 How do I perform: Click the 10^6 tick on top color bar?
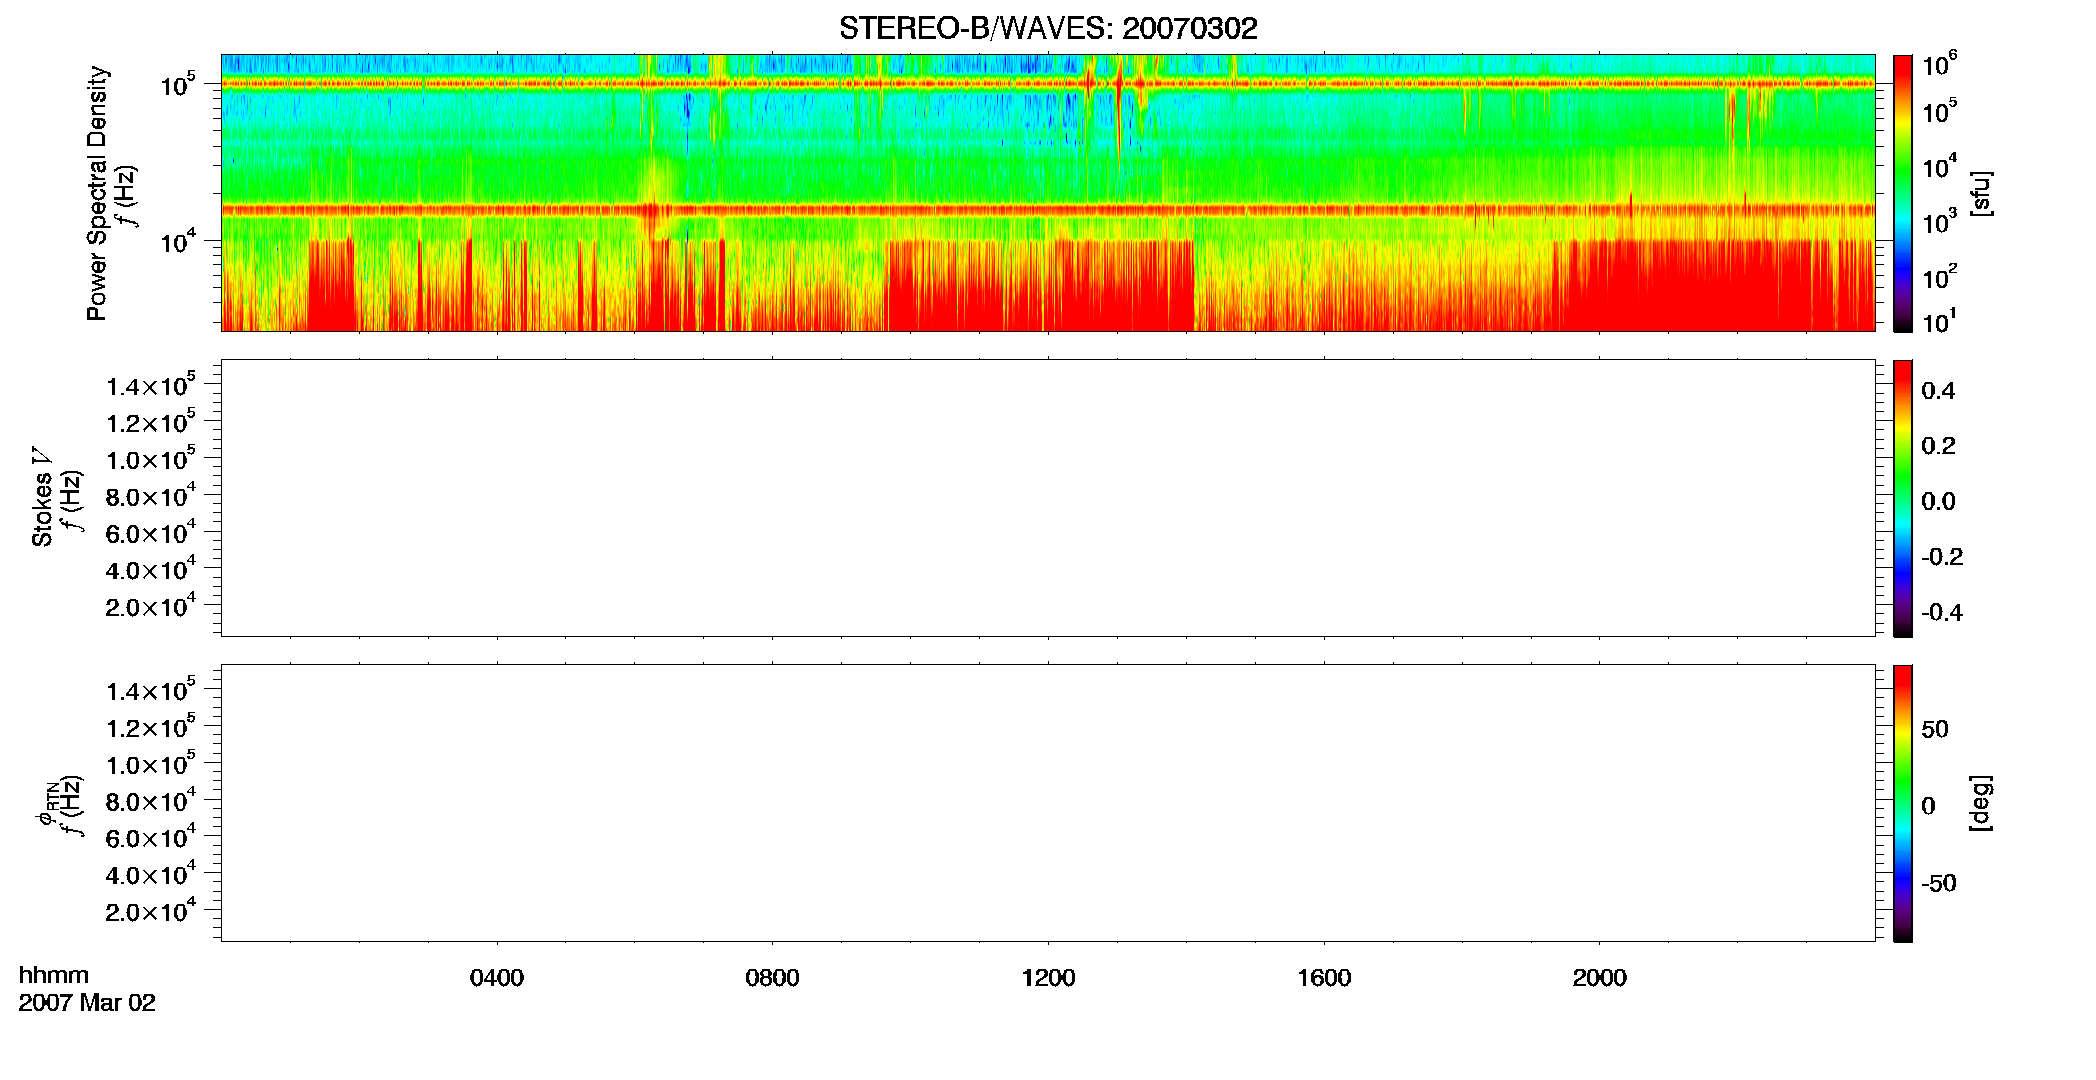click(1939, 65)
